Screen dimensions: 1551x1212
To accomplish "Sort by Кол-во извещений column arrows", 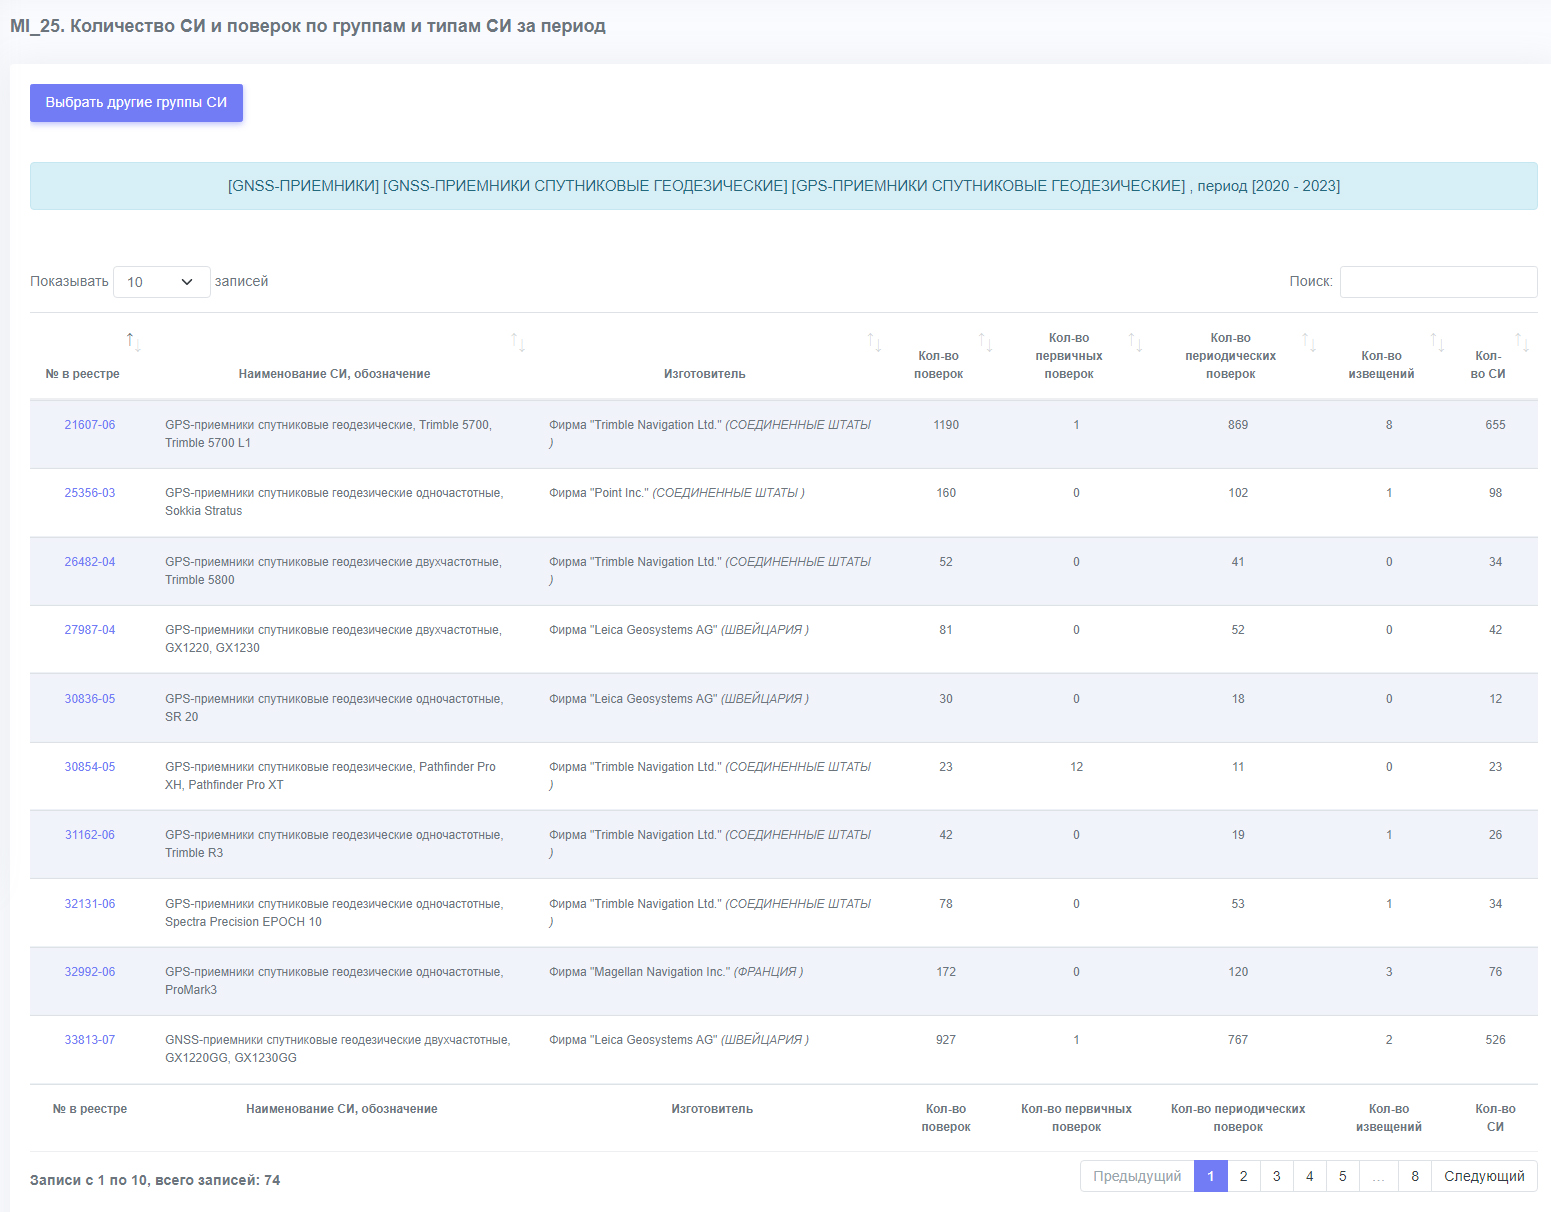I will pos(1437,342).
